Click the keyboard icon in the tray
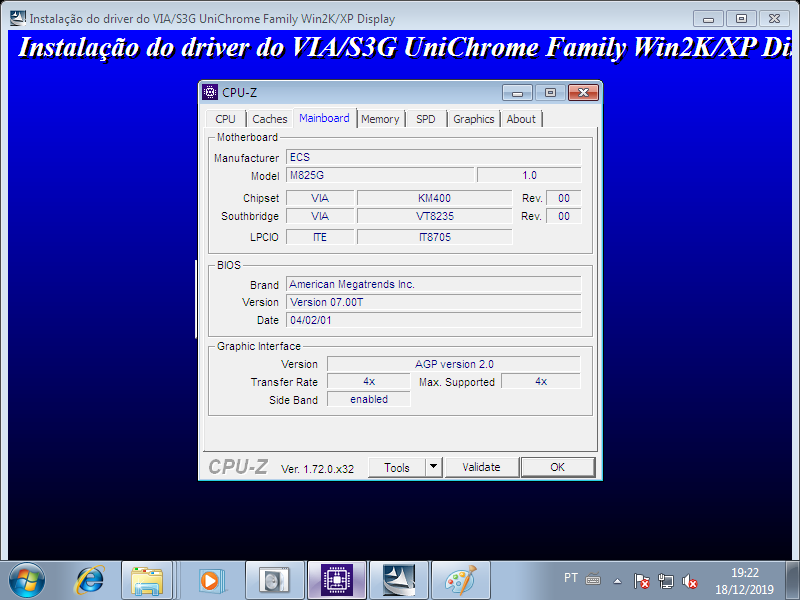Image resolution: width=800 pixels, height=600 pixels. [x=593, y=580]
